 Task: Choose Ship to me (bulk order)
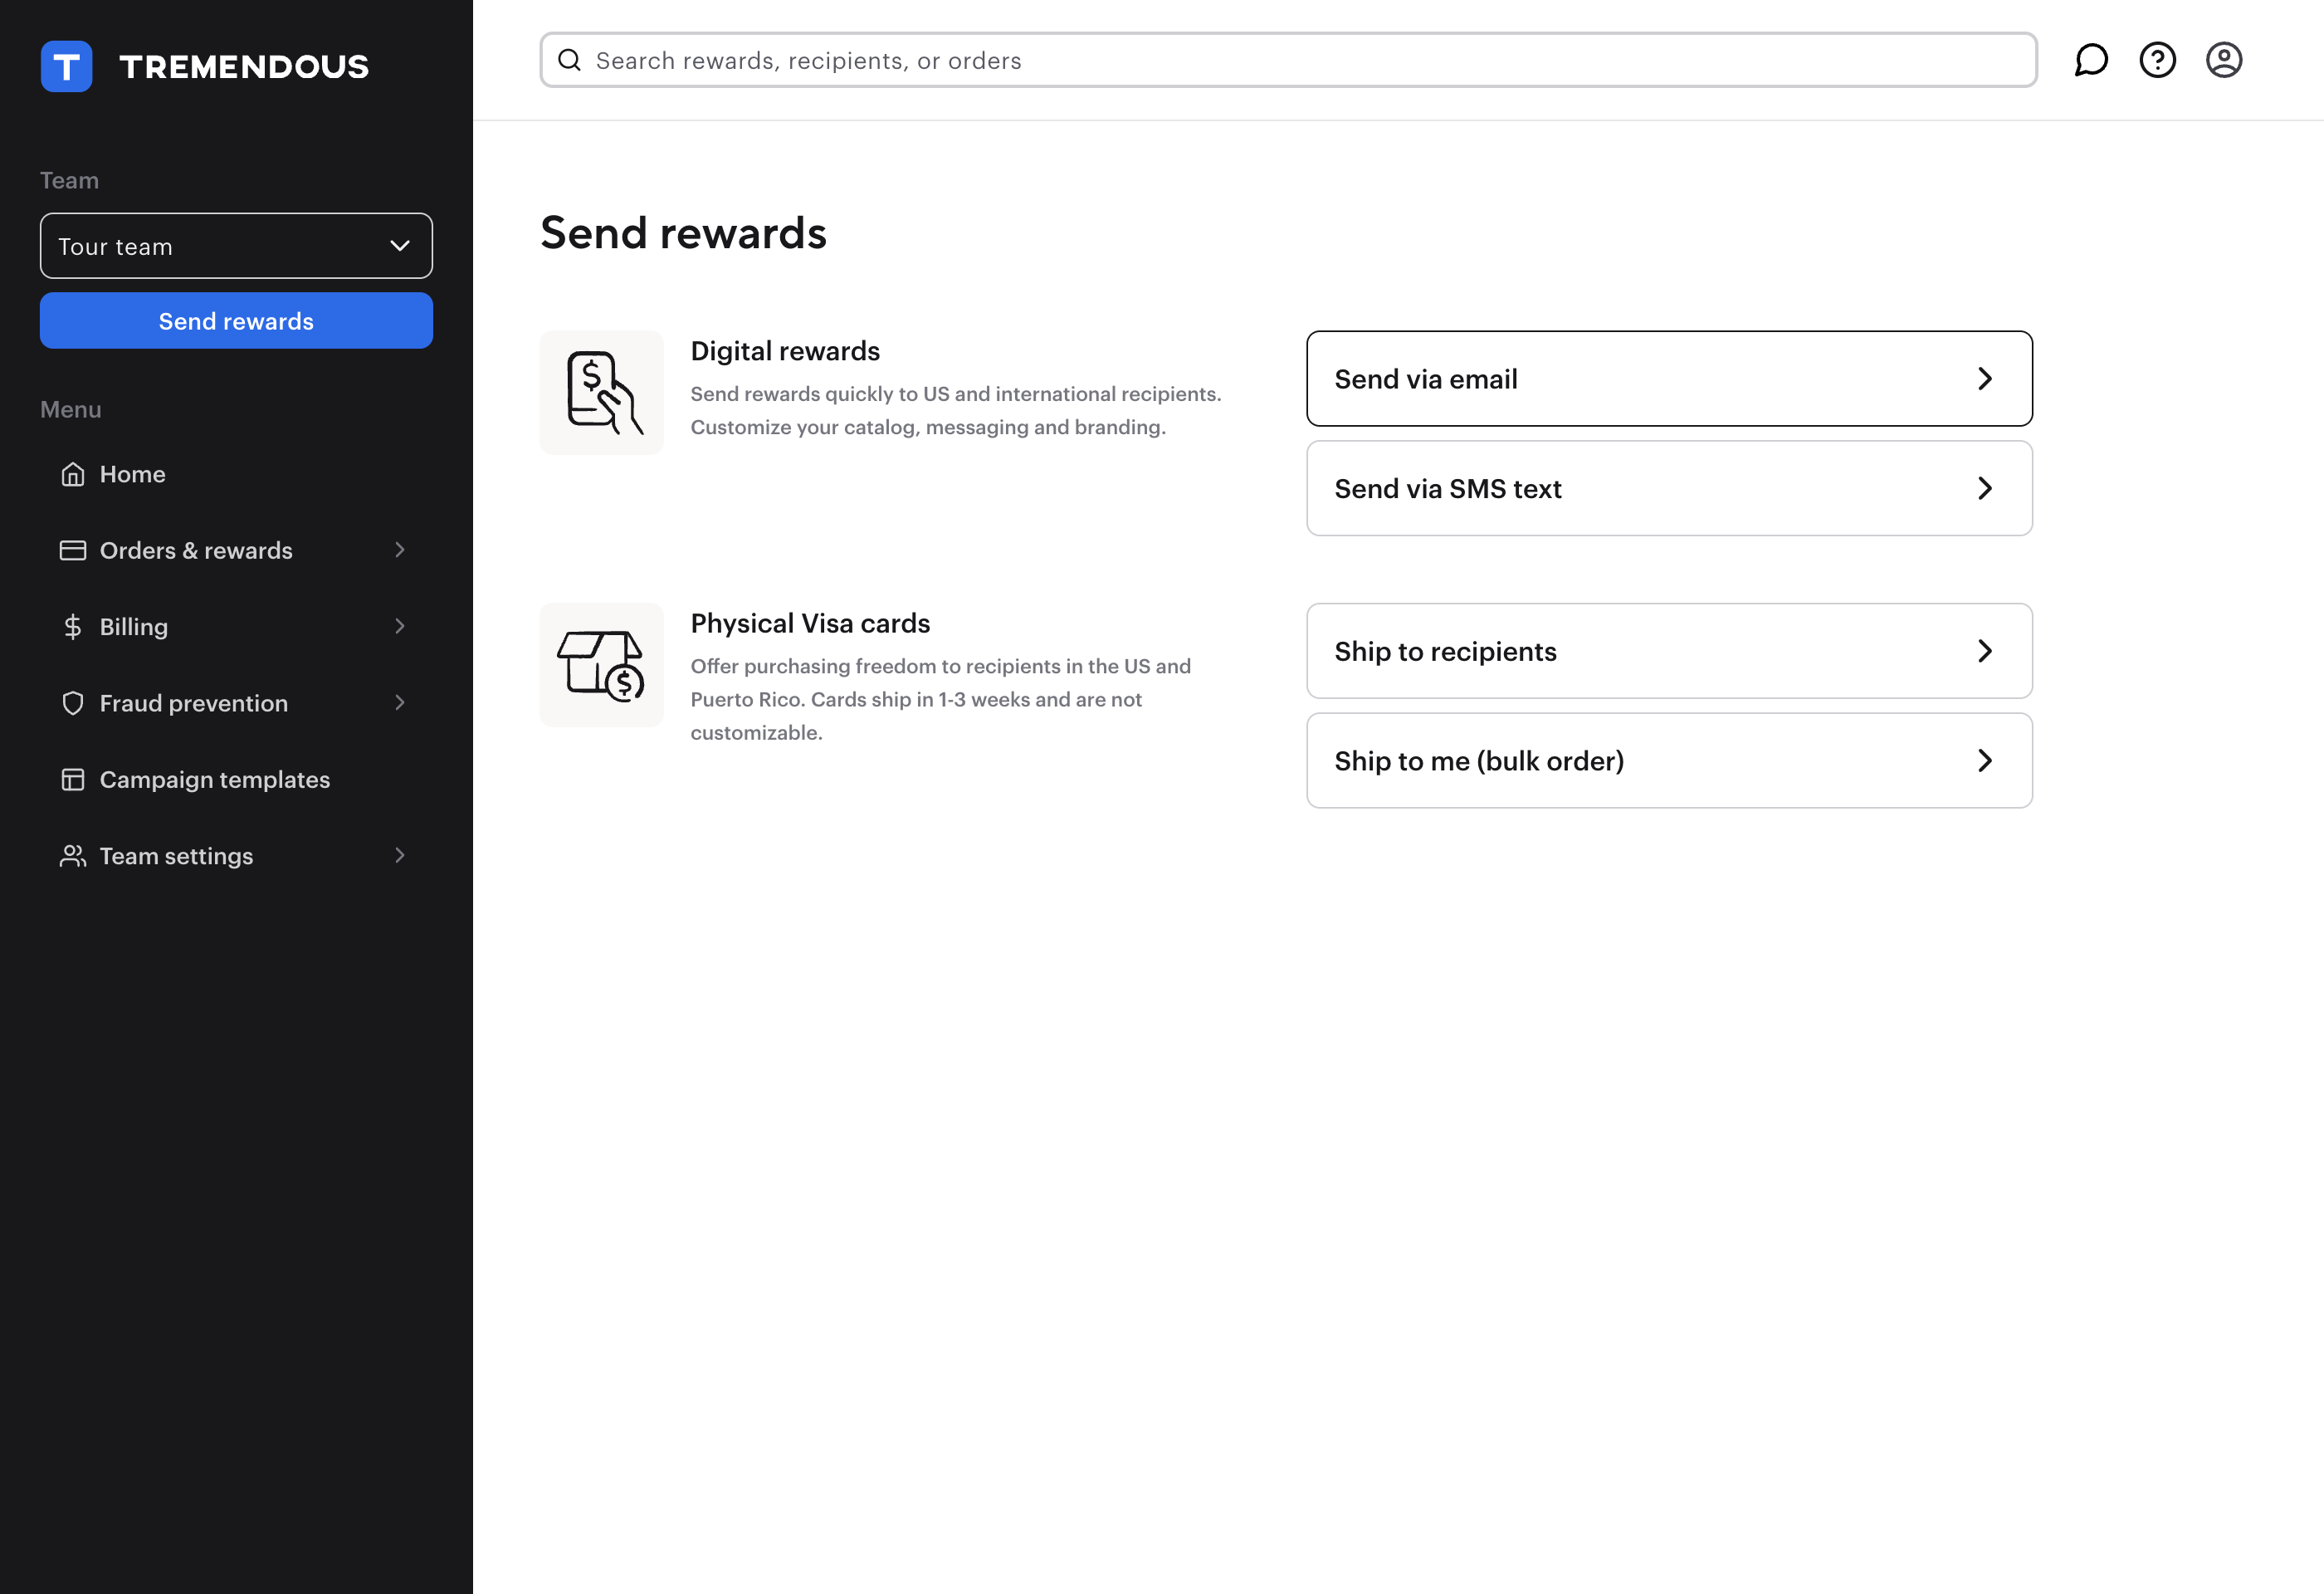click(1669, 761)
